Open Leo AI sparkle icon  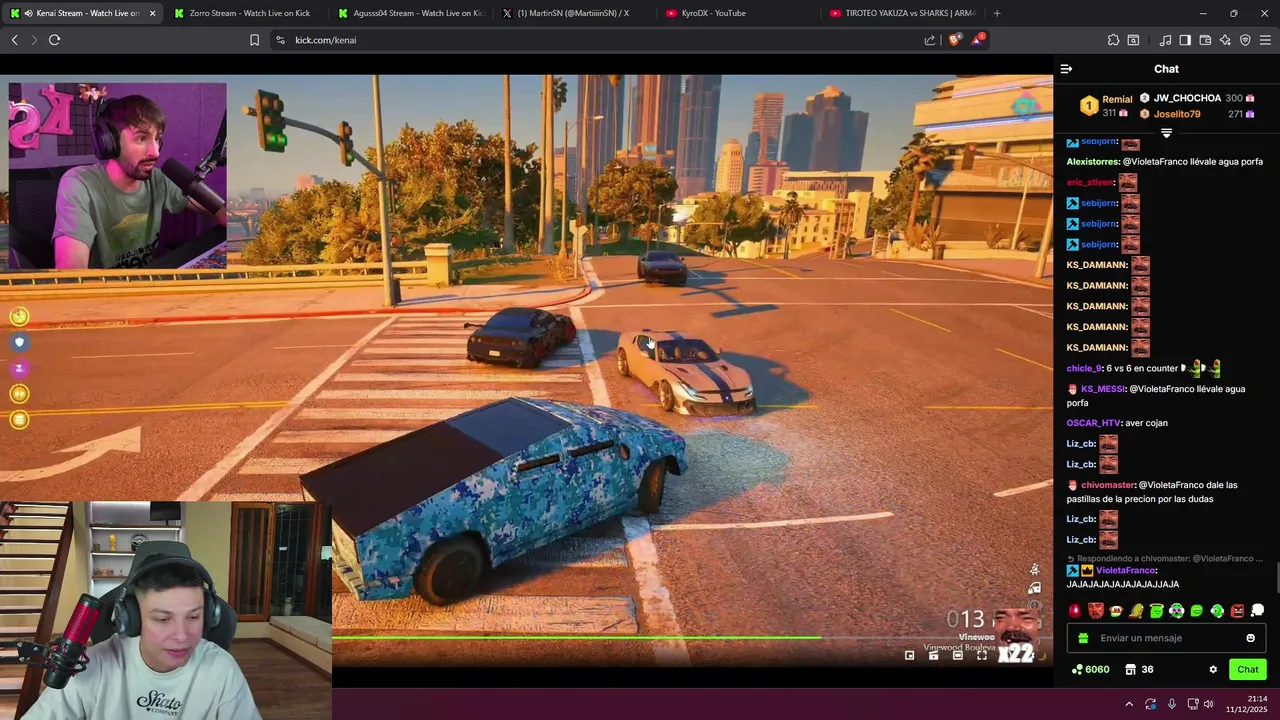pos(1225,40)
